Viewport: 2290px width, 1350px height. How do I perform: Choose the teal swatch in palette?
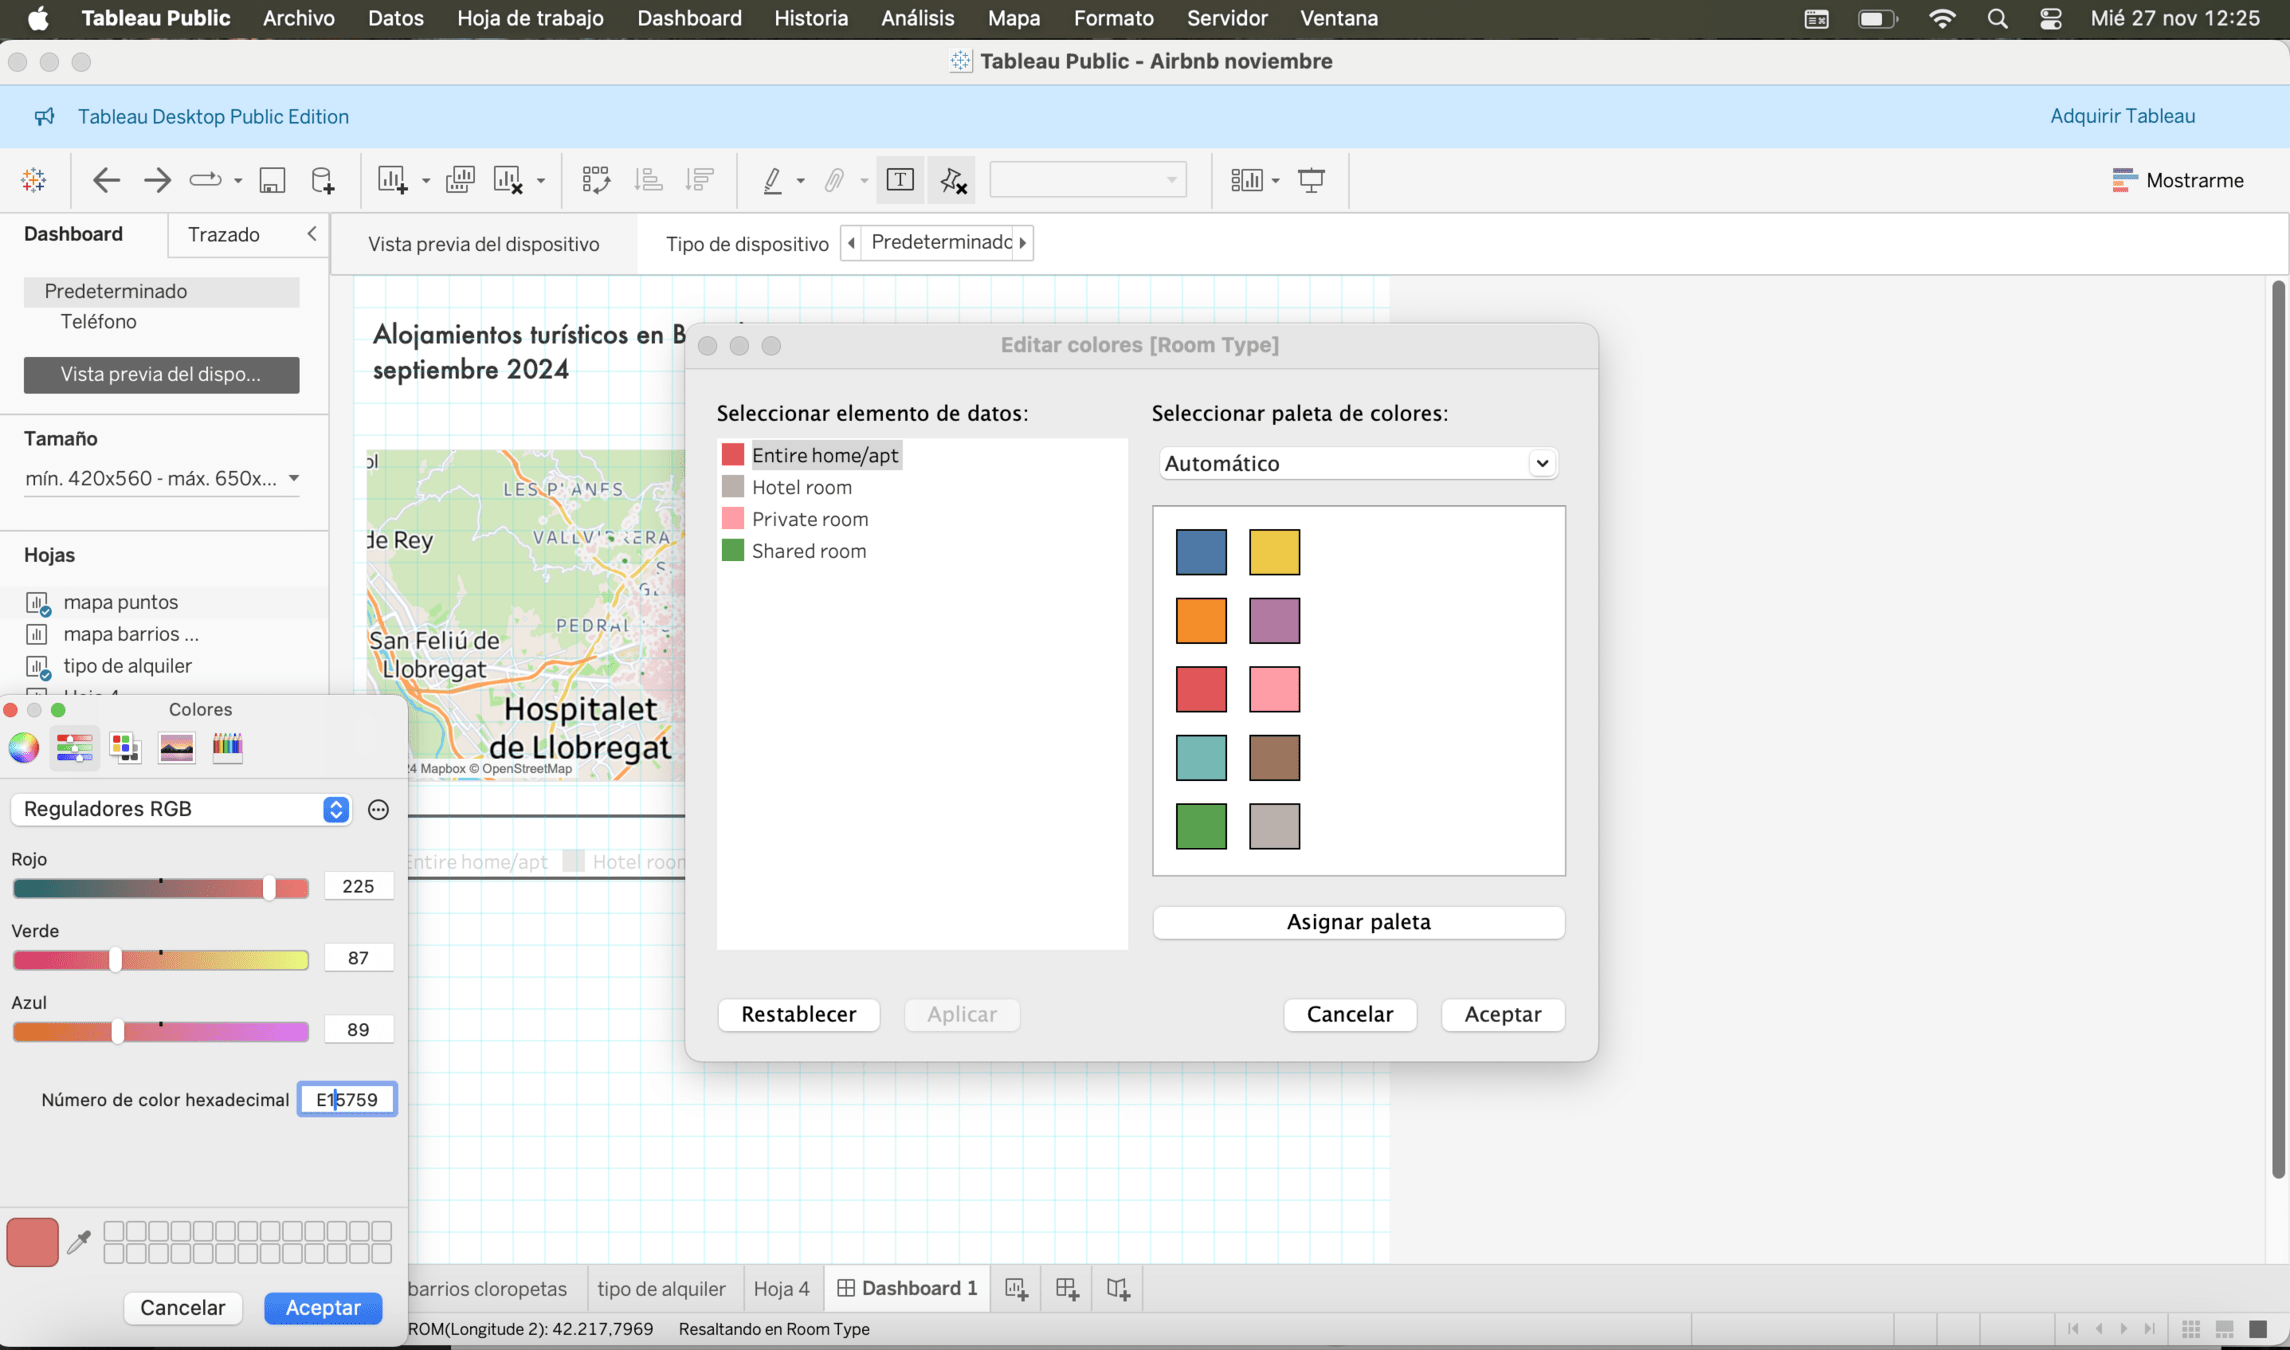click(x=1201, y=757)
